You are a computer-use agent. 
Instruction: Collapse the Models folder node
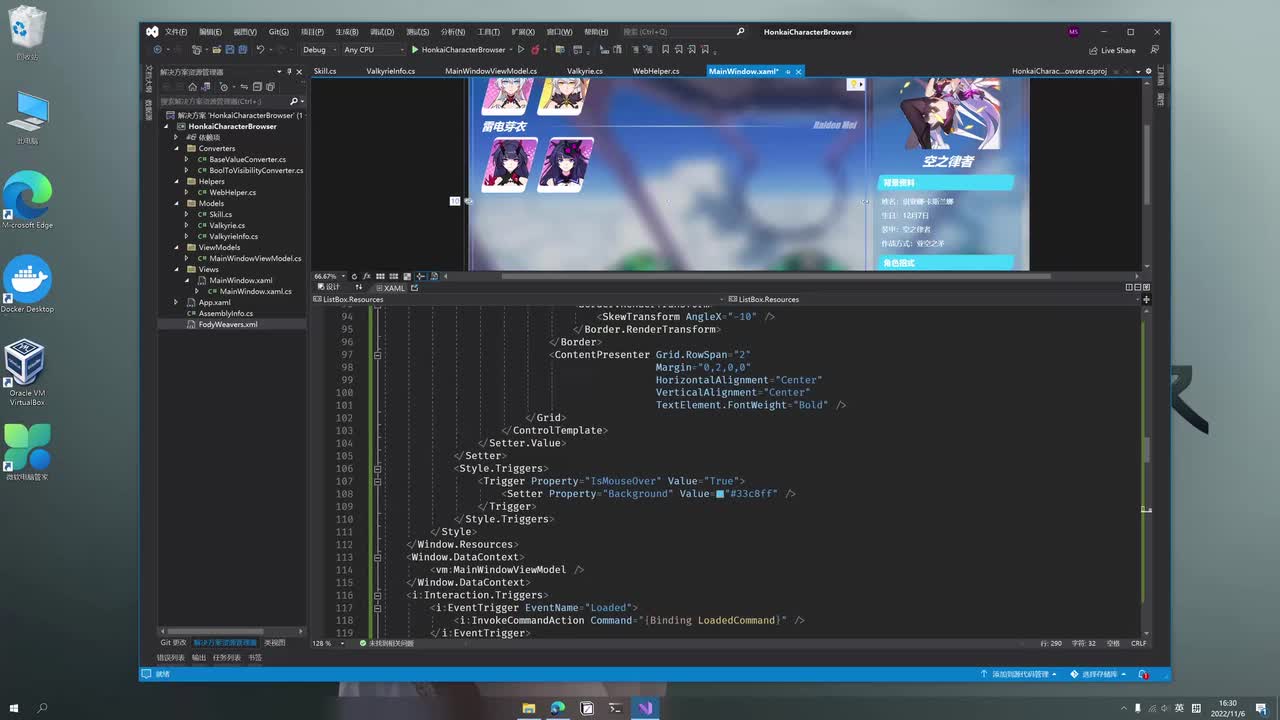coord(175,203)
